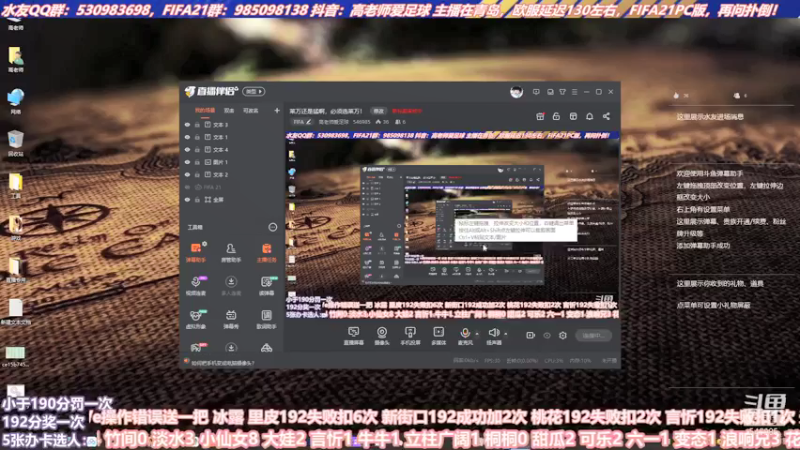
Task: Open speaker dropdown arrow
Action: pyautogui.click(x=506, y=334)
